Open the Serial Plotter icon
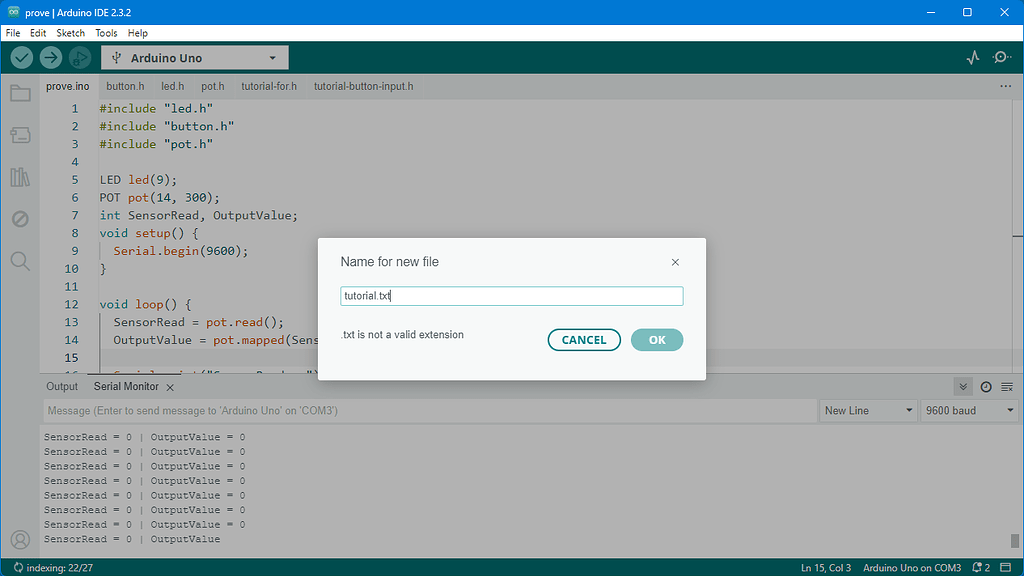This screenshot has height=576, width=1024. pos(972,57)
